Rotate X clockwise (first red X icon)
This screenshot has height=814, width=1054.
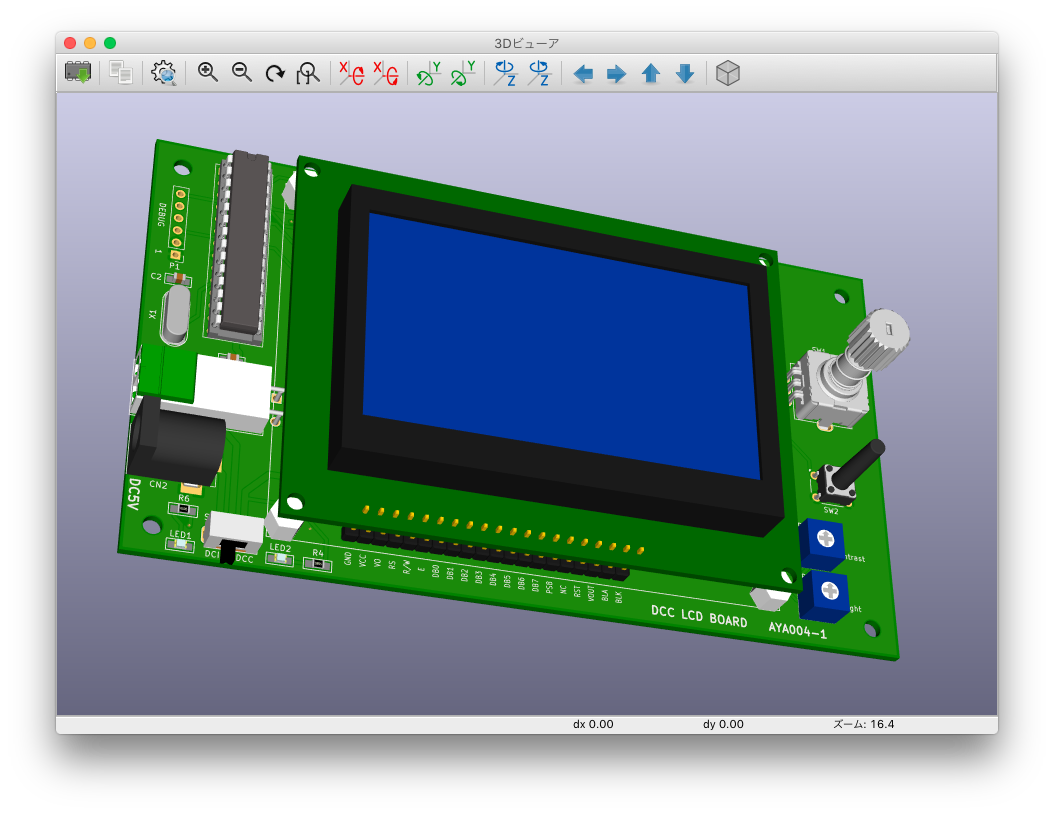click(x=352, y=73)
